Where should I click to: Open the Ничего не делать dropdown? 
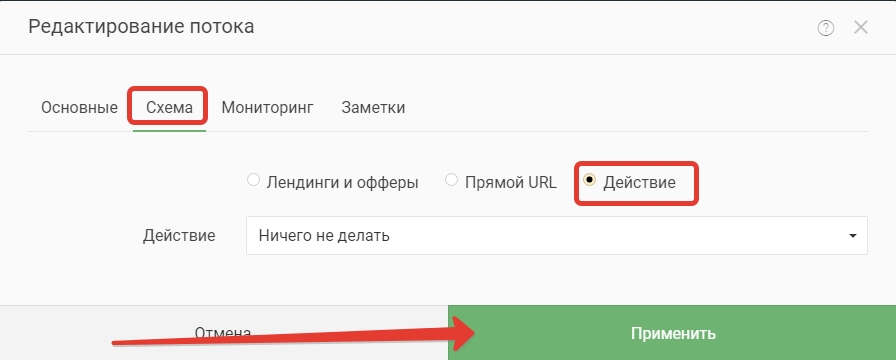point(557,235)
